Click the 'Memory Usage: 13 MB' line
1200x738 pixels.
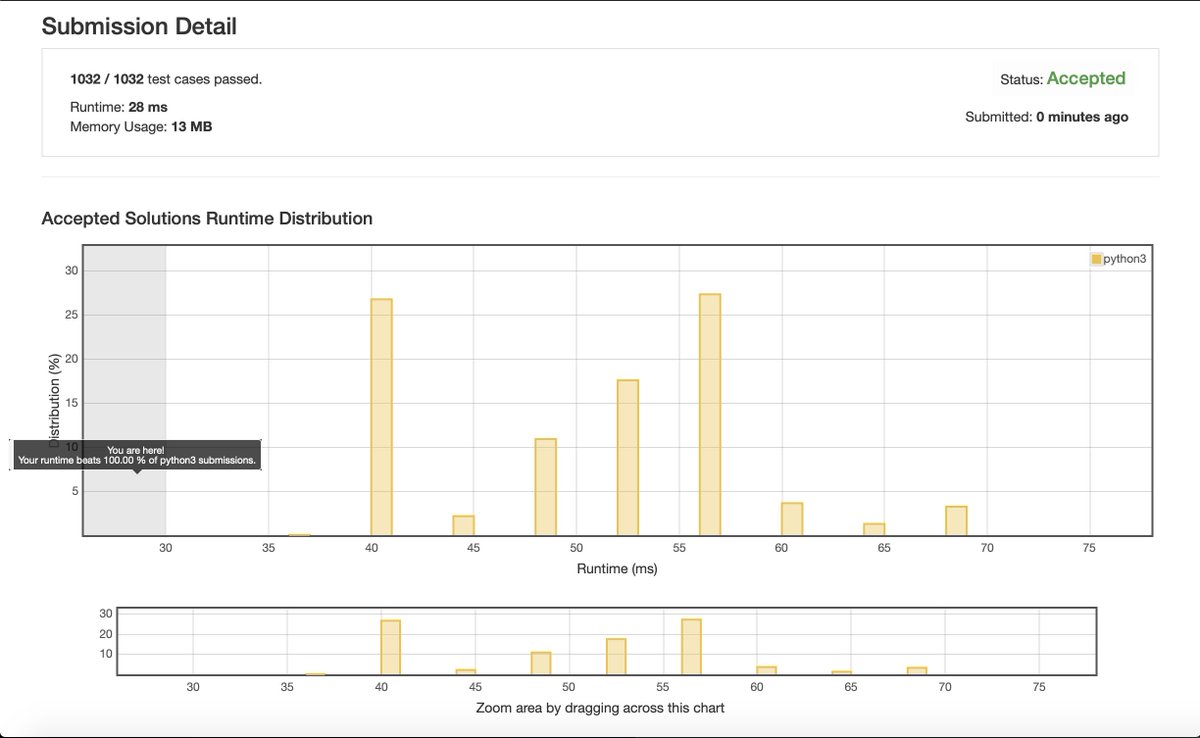[141, 127]
